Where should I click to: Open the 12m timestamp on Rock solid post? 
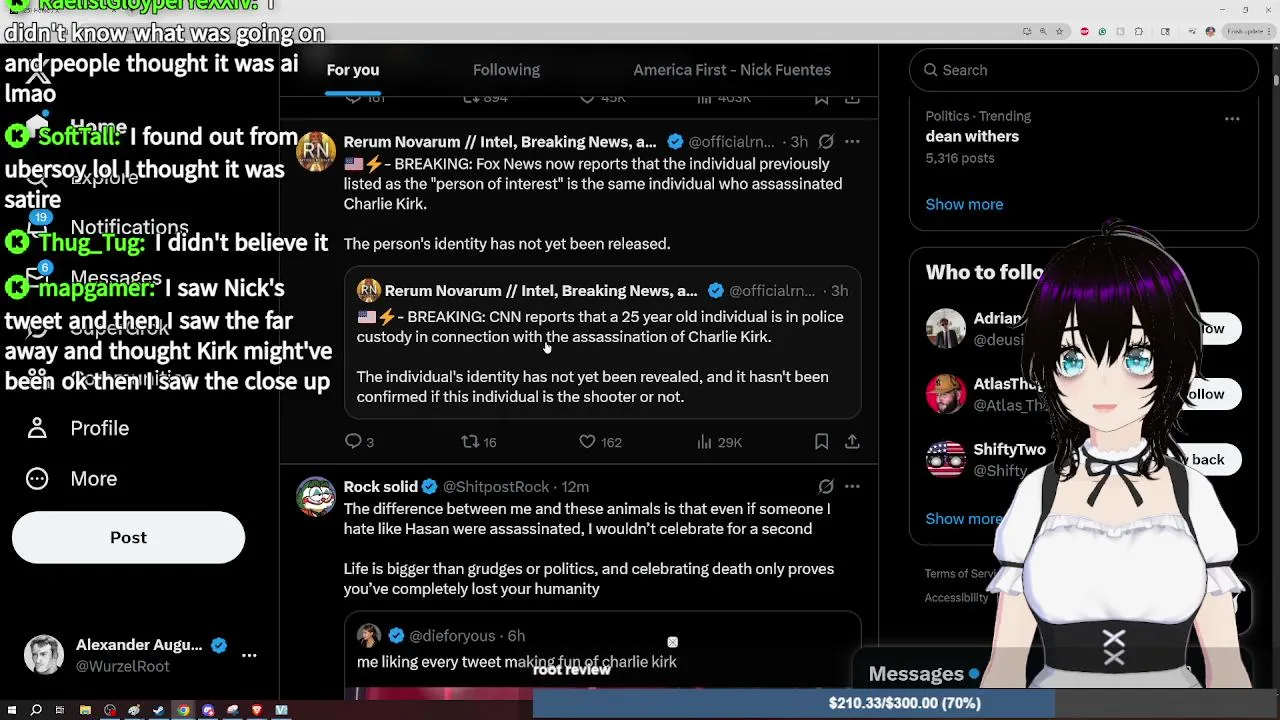(x=575, y=487)
